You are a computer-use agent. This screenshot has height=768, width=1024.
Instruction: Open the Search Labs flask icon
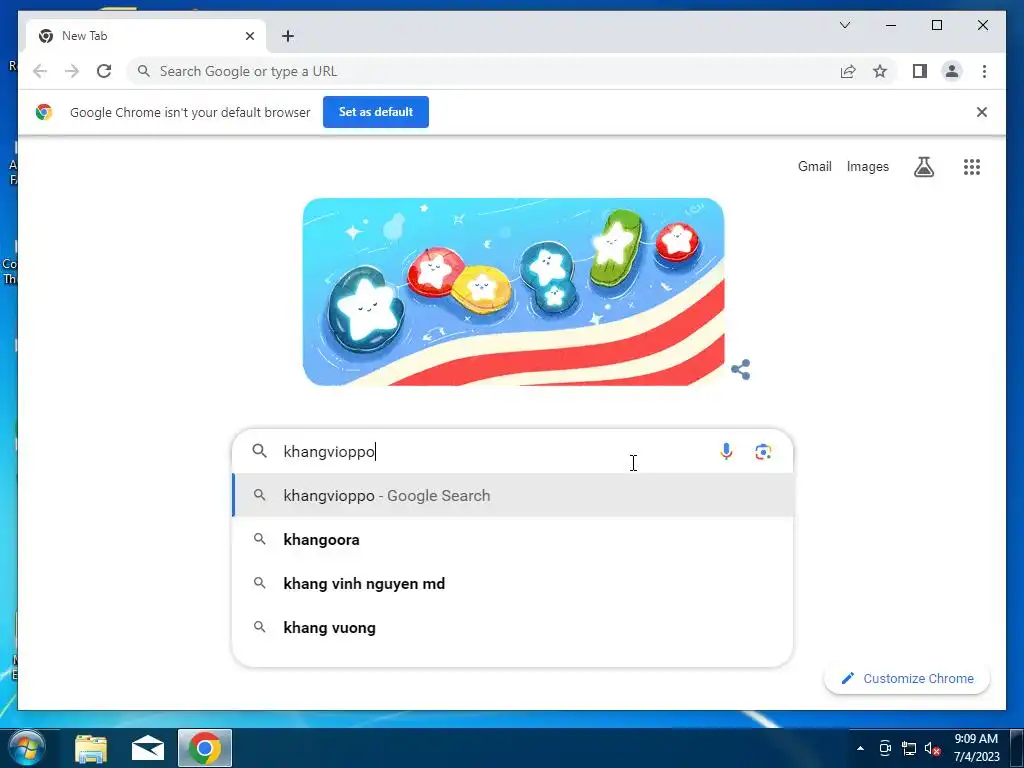923,167
